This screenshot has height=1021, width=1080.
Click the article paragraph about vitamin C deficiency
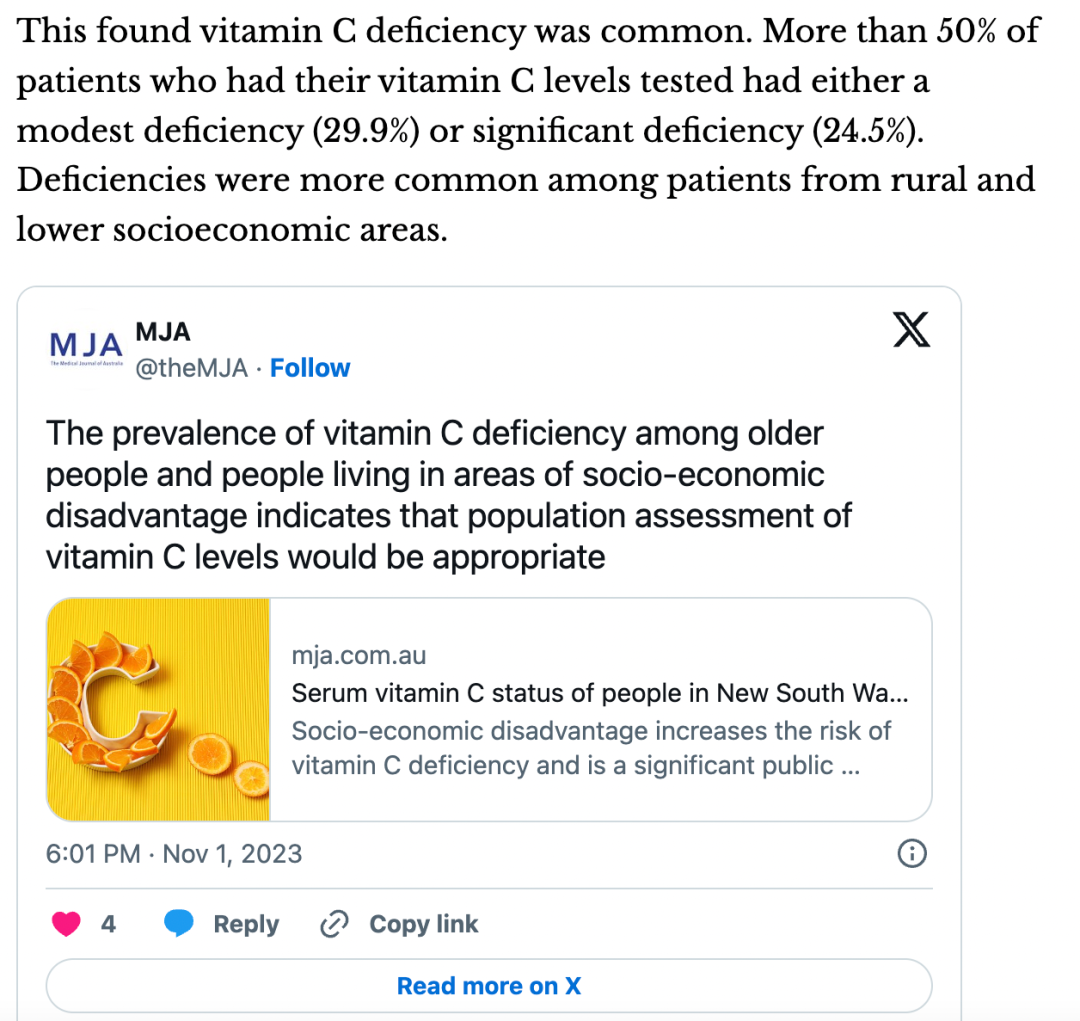525,130
